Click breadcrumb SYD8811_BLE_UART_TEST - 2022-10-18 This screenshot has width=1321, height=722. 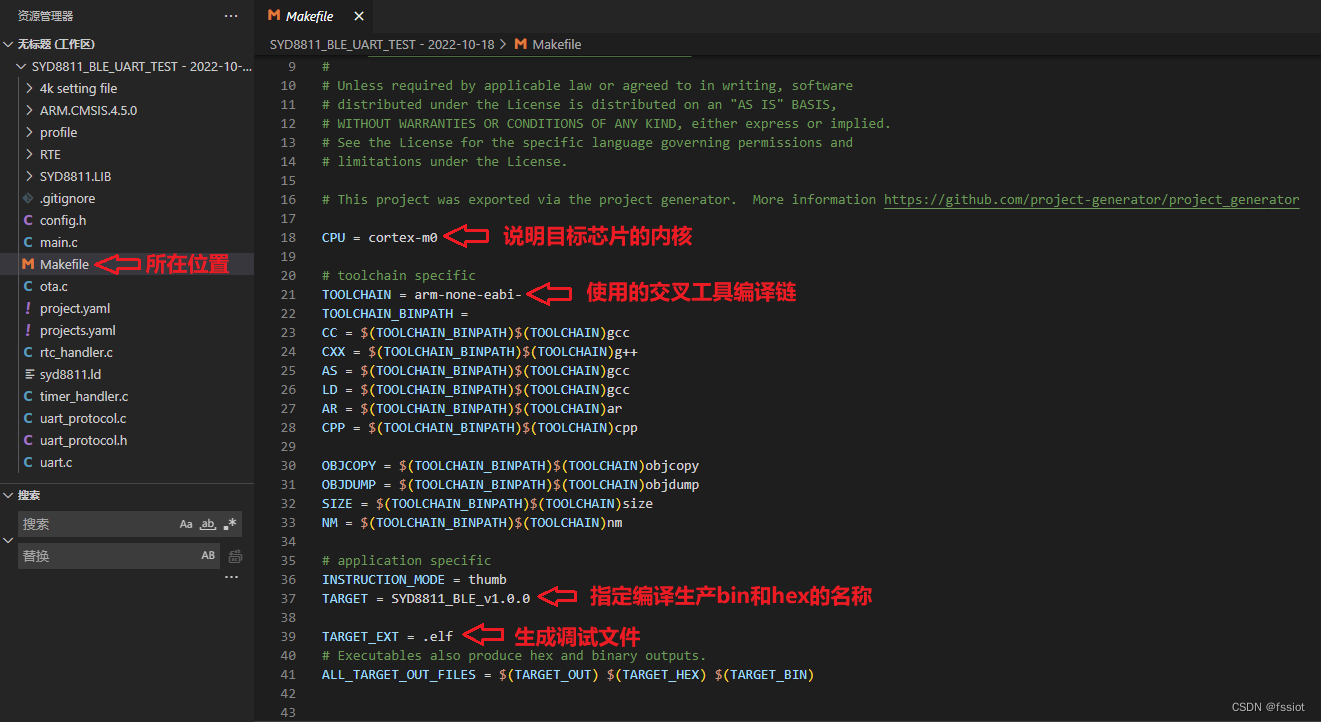click(382, 44)
